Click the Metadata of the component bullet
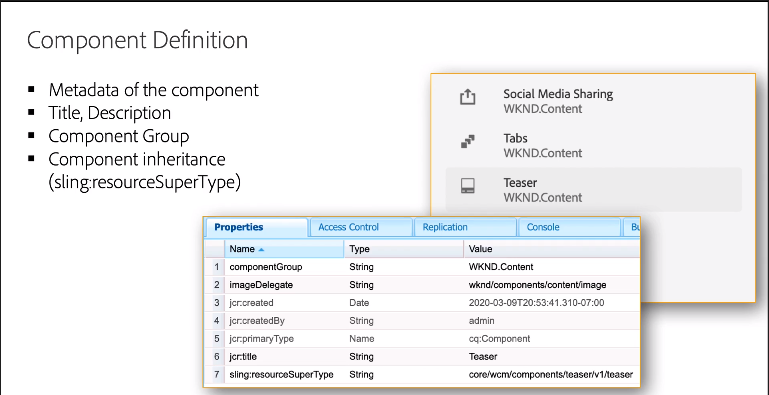Image resolution: width=769 pixels, height=395 pixels. (x=154, y=90)
